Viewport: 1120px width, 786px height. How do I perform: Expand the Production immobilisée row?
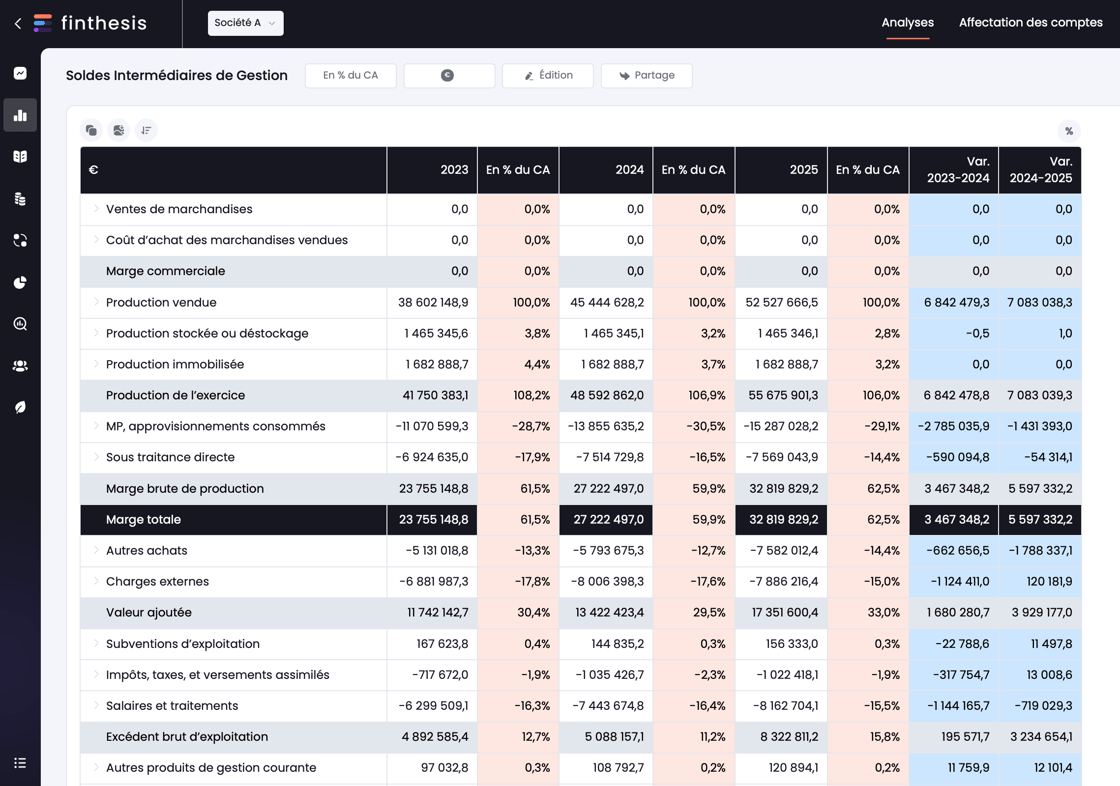click(x=96, y=364)
